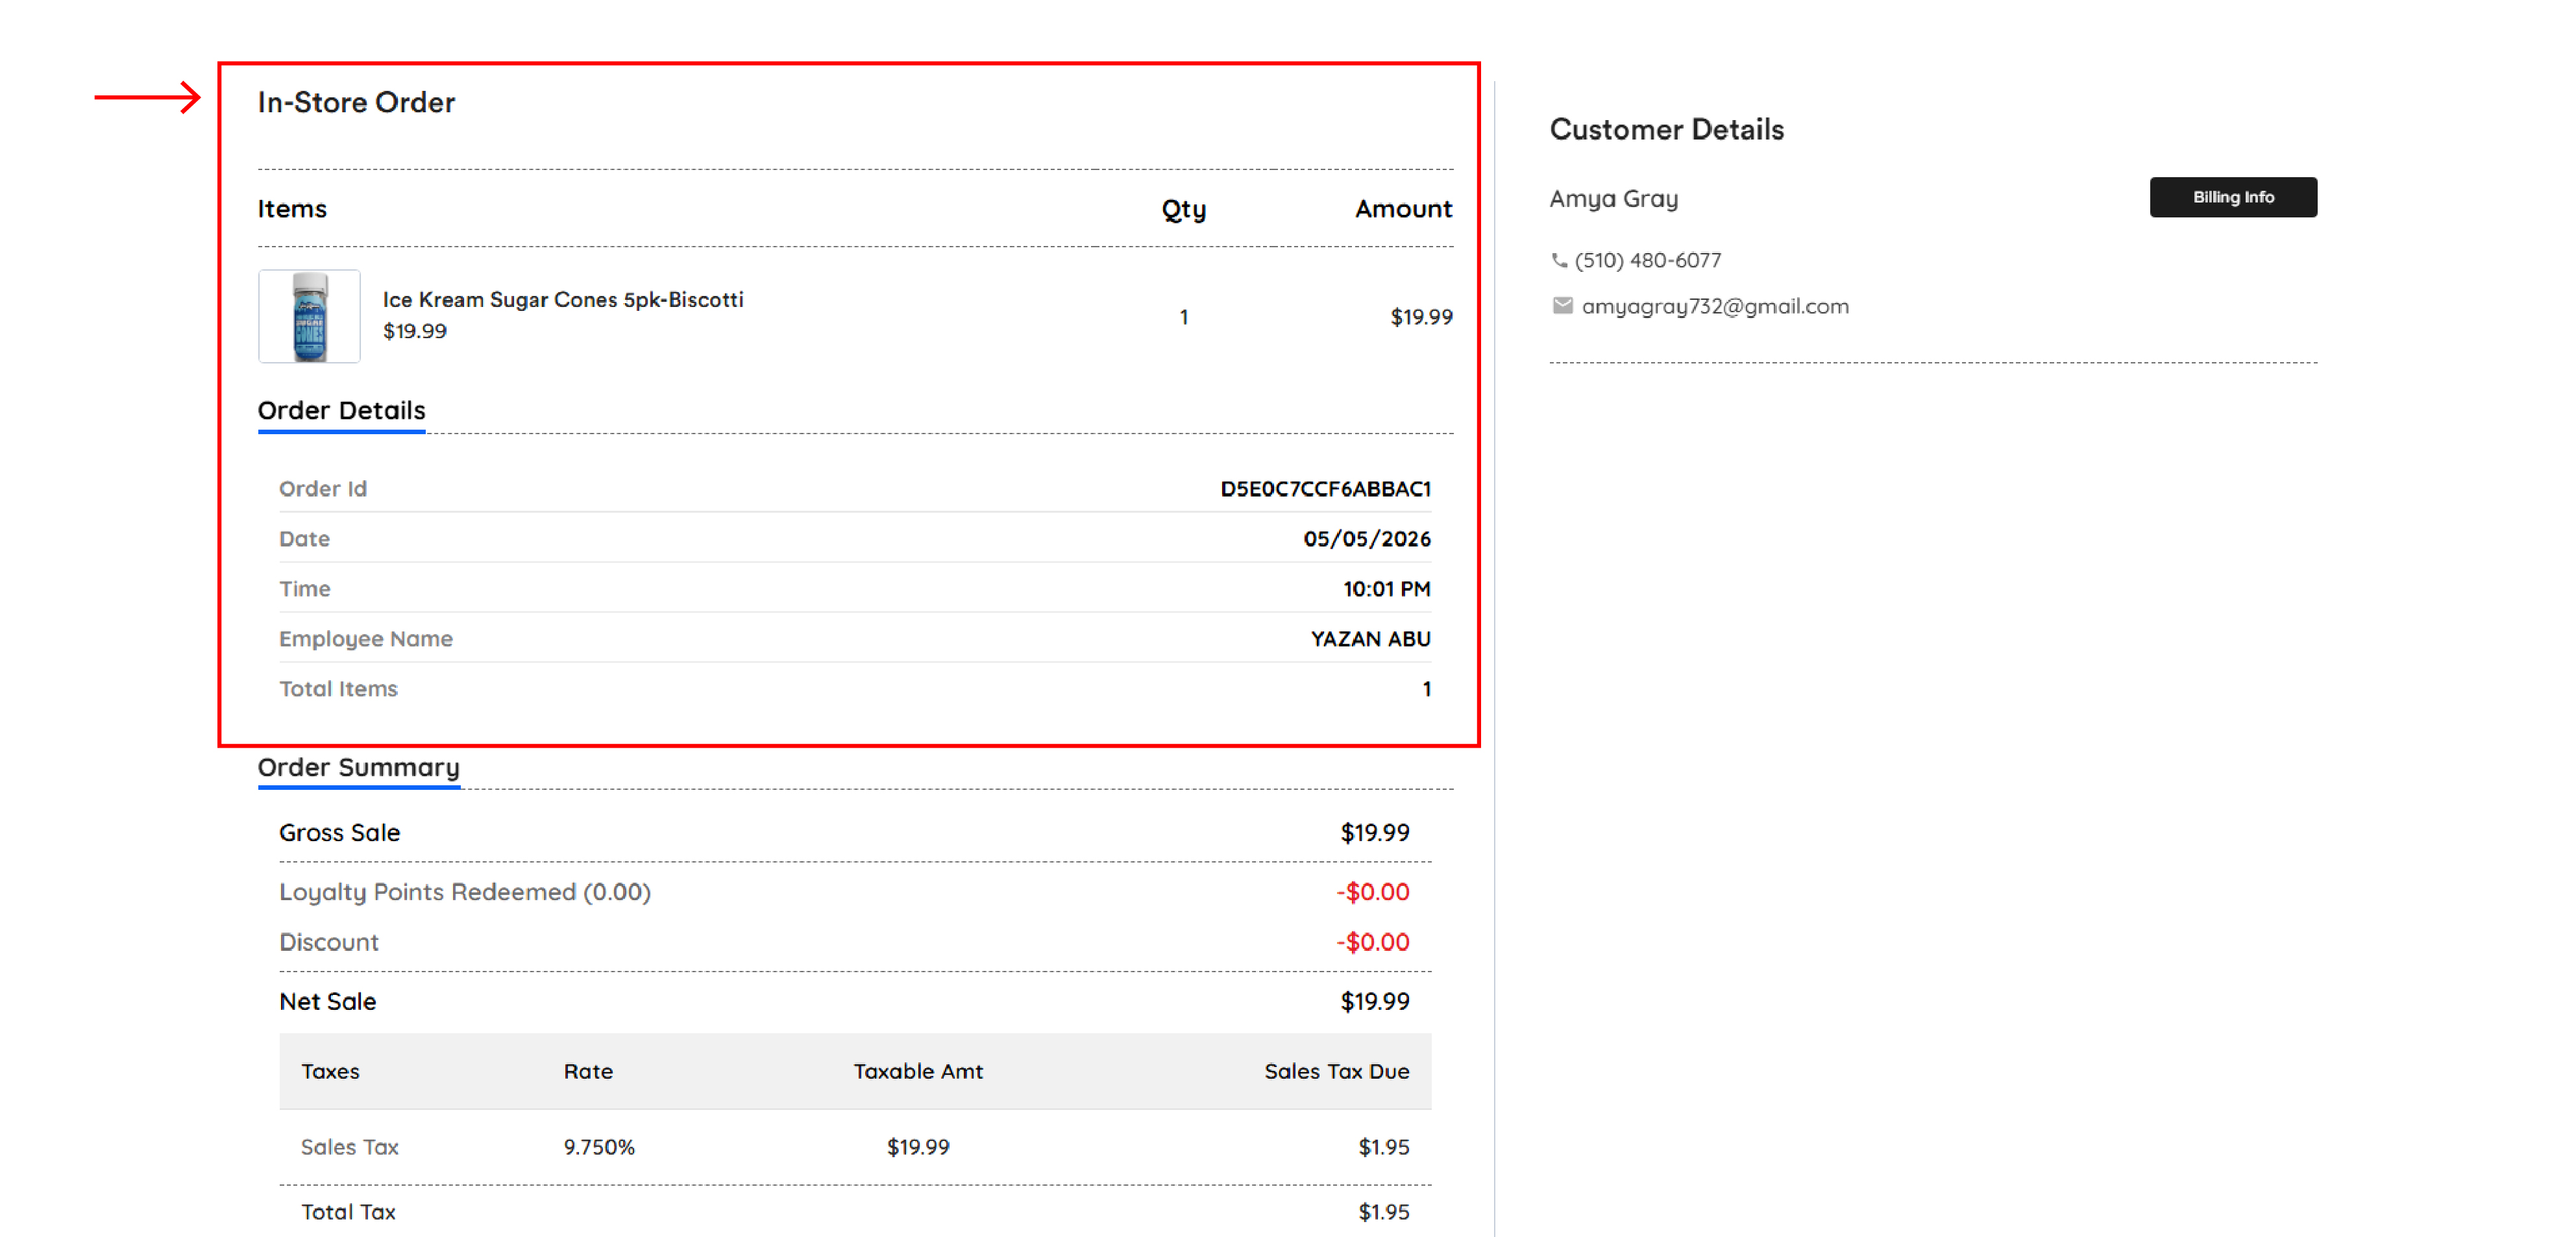Click the Net Sale label
2576x1237 pixels.
coord(327,1001)
